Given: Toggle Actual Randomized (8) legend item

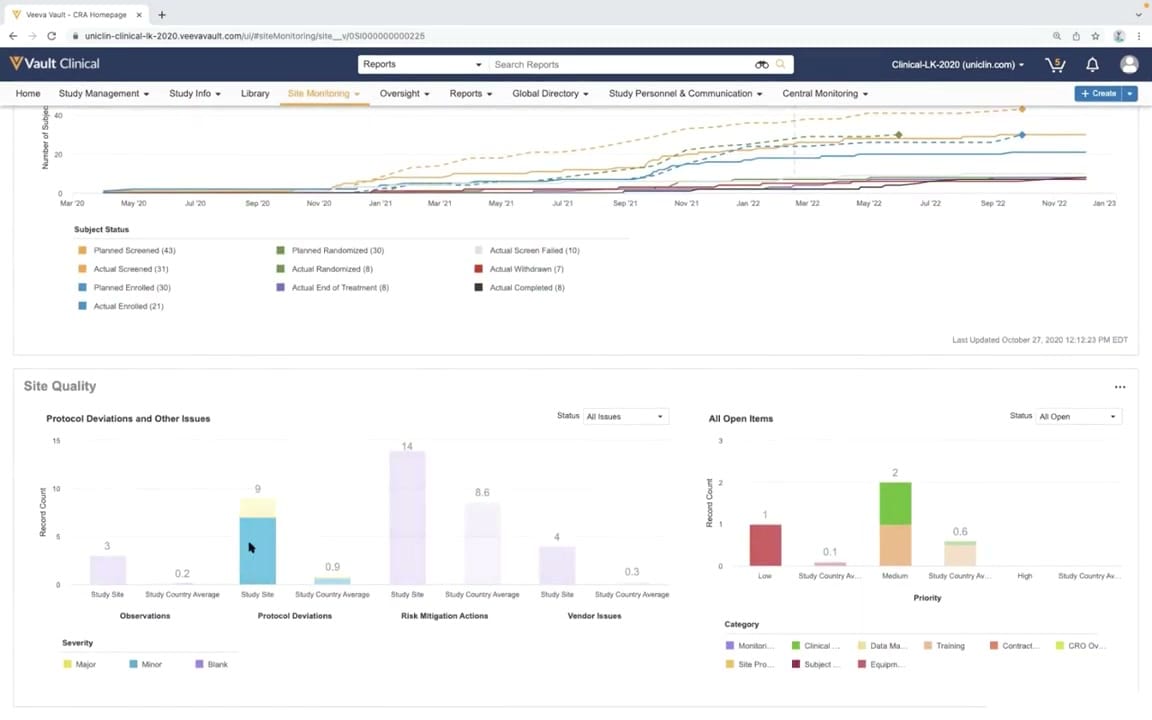Looking at the screenshot, I should (x=324, y=269).
